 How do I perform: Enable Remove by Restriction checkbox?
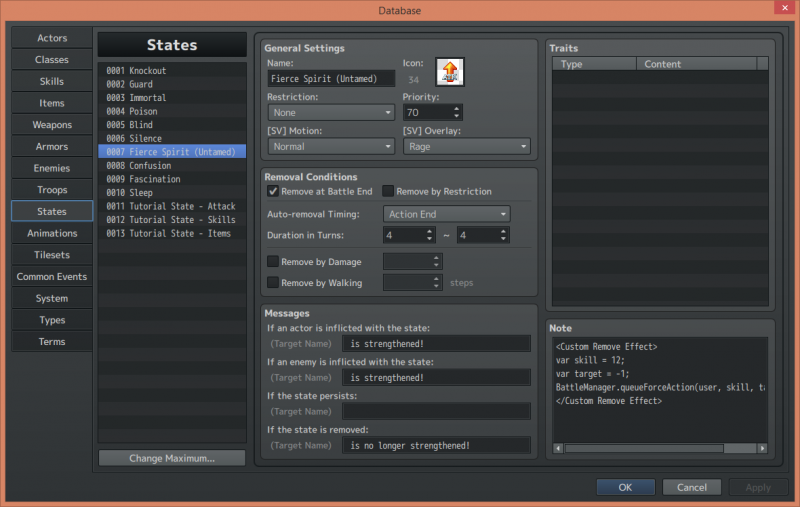coord(388,191)
